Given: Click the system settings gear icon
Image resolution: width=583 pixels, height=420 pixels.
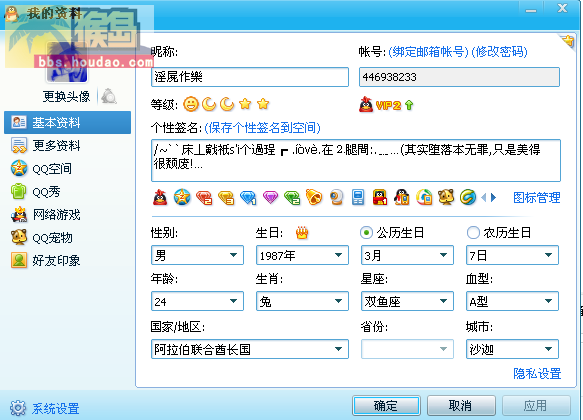Looking at the screenshot, I should point(17,408).
